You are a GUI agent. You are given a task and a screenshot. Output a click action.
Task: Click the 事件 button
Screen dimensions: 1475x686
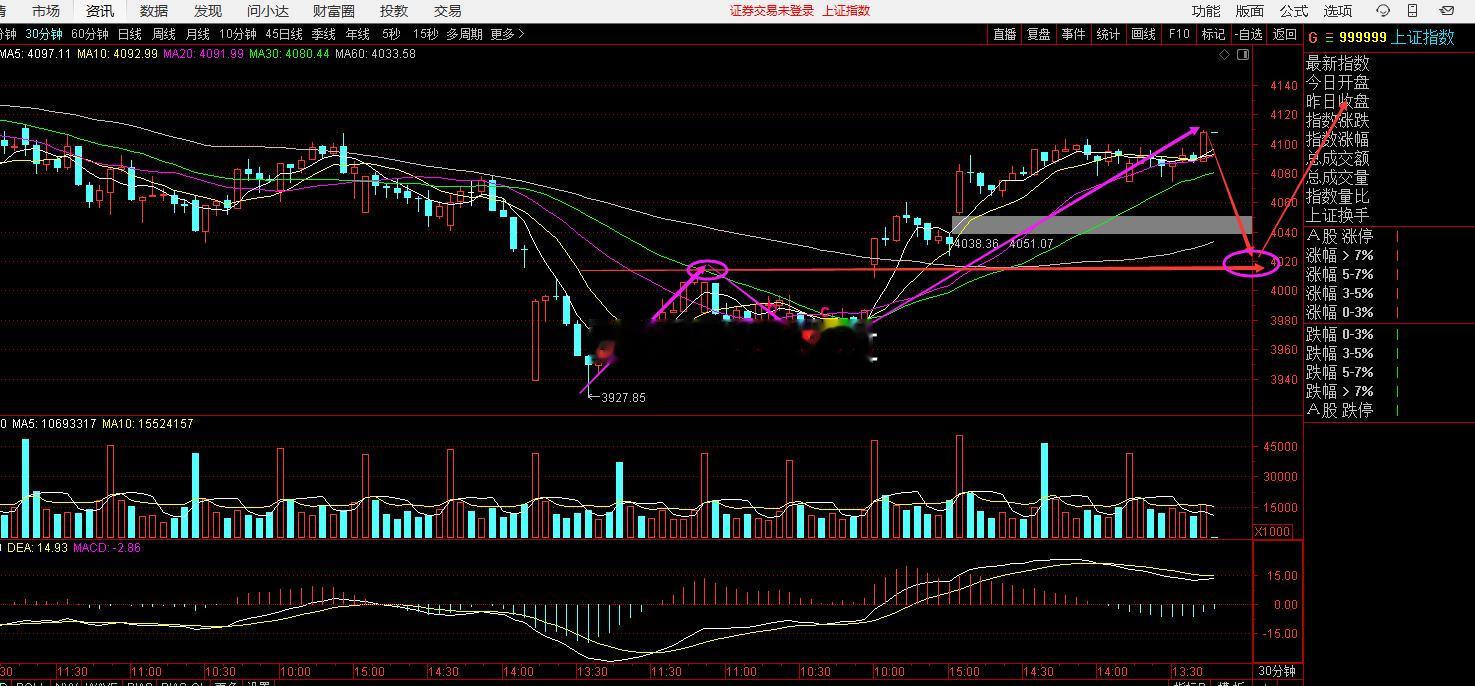1074,34
